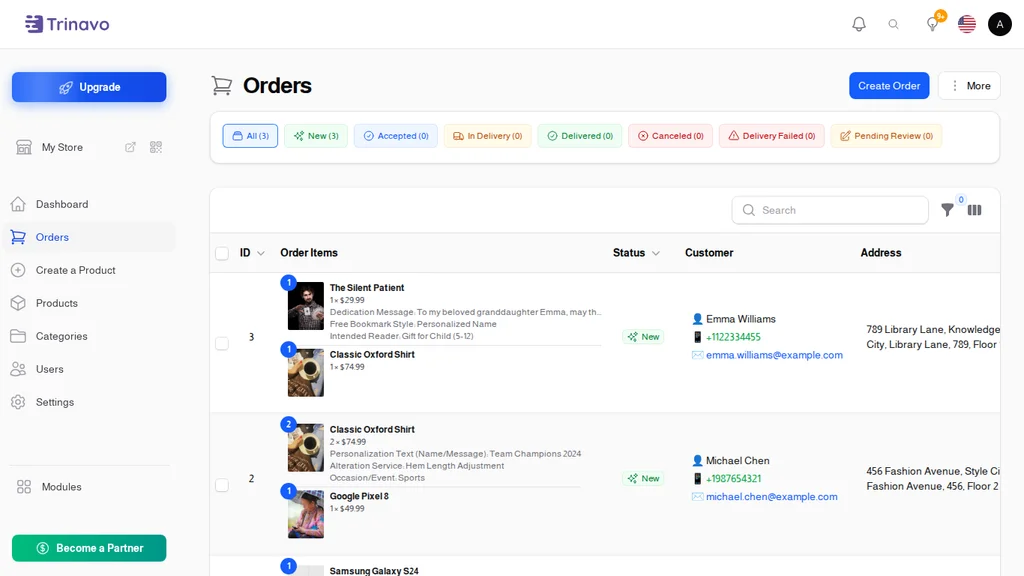Viewport: 1024px width, 576px height.
Task: Show the All (3) orders tab
Action: tap(250, 136)
